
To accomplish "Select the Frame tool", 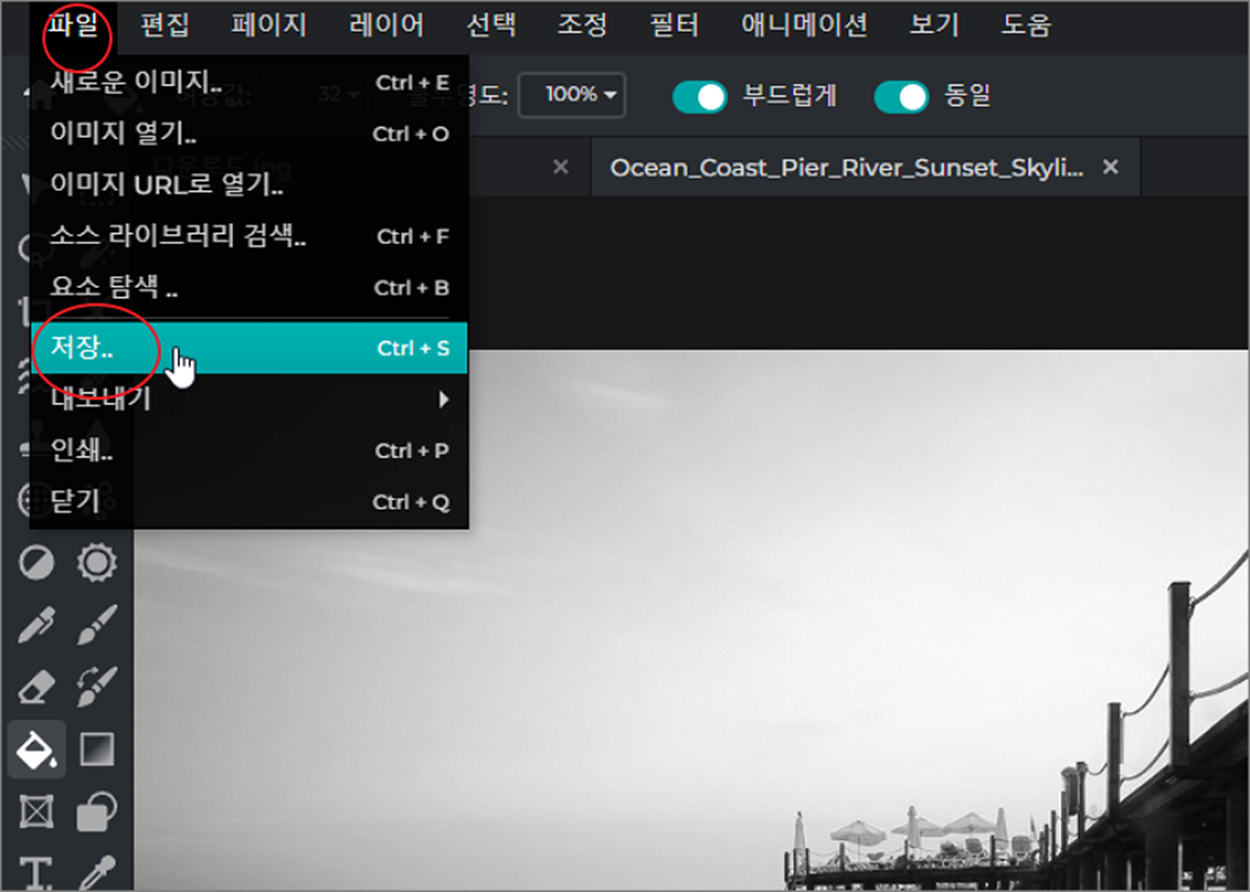I will (37, 811).
